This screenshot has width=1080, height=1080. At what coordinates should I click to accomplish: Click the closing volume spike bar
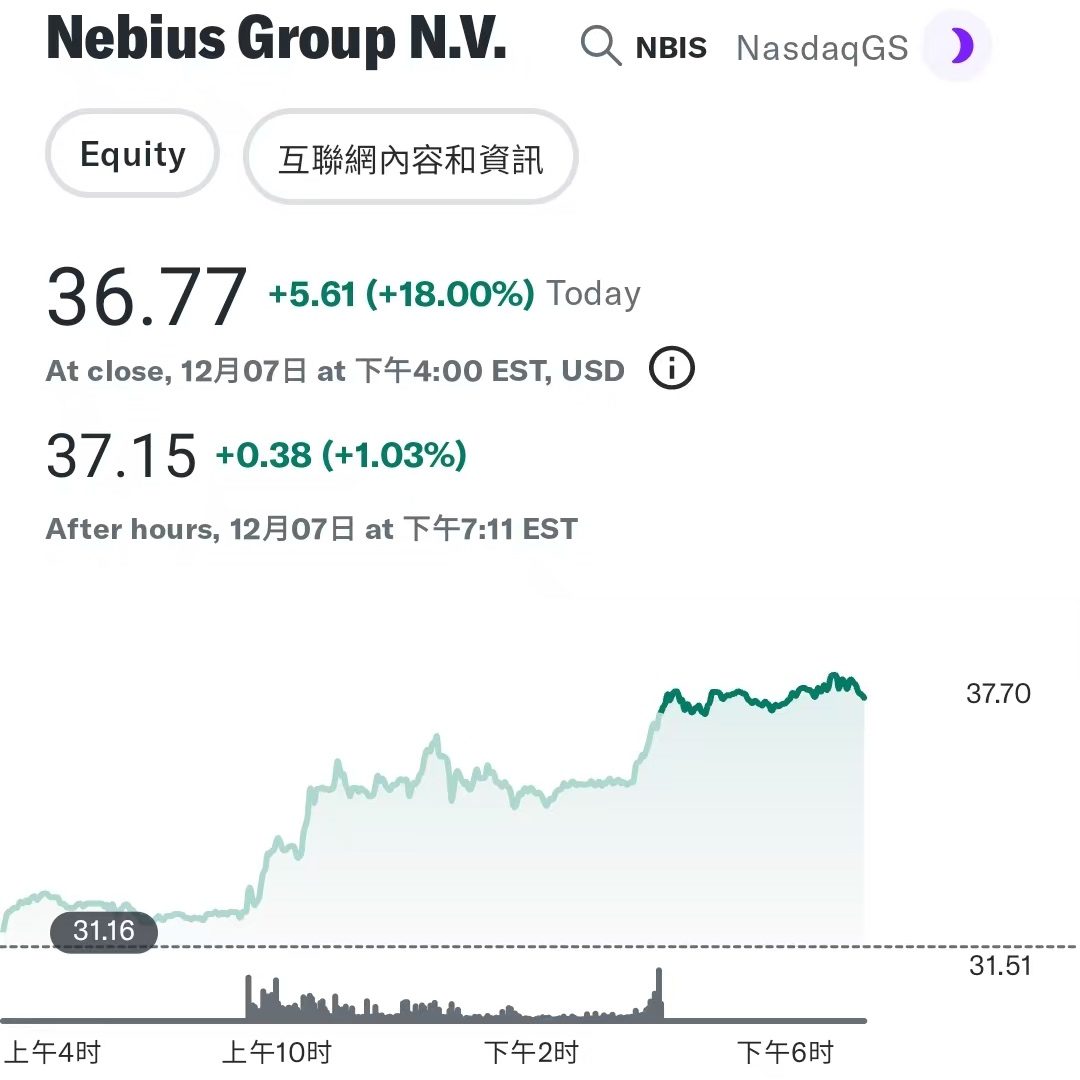[659, 993]
